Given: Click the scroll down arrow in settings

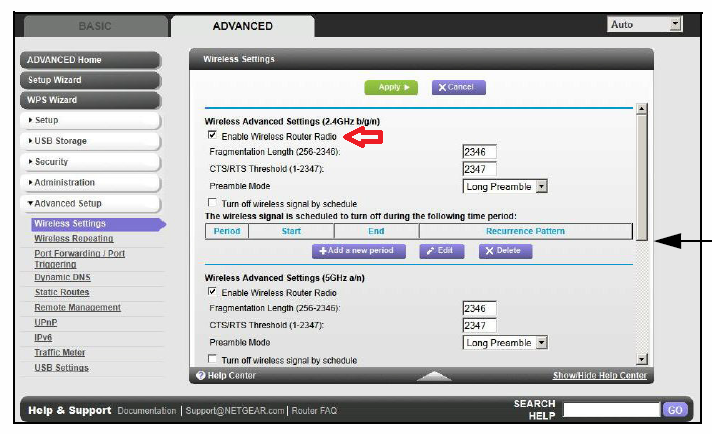Looking at the screenshot, I should 641,358.
